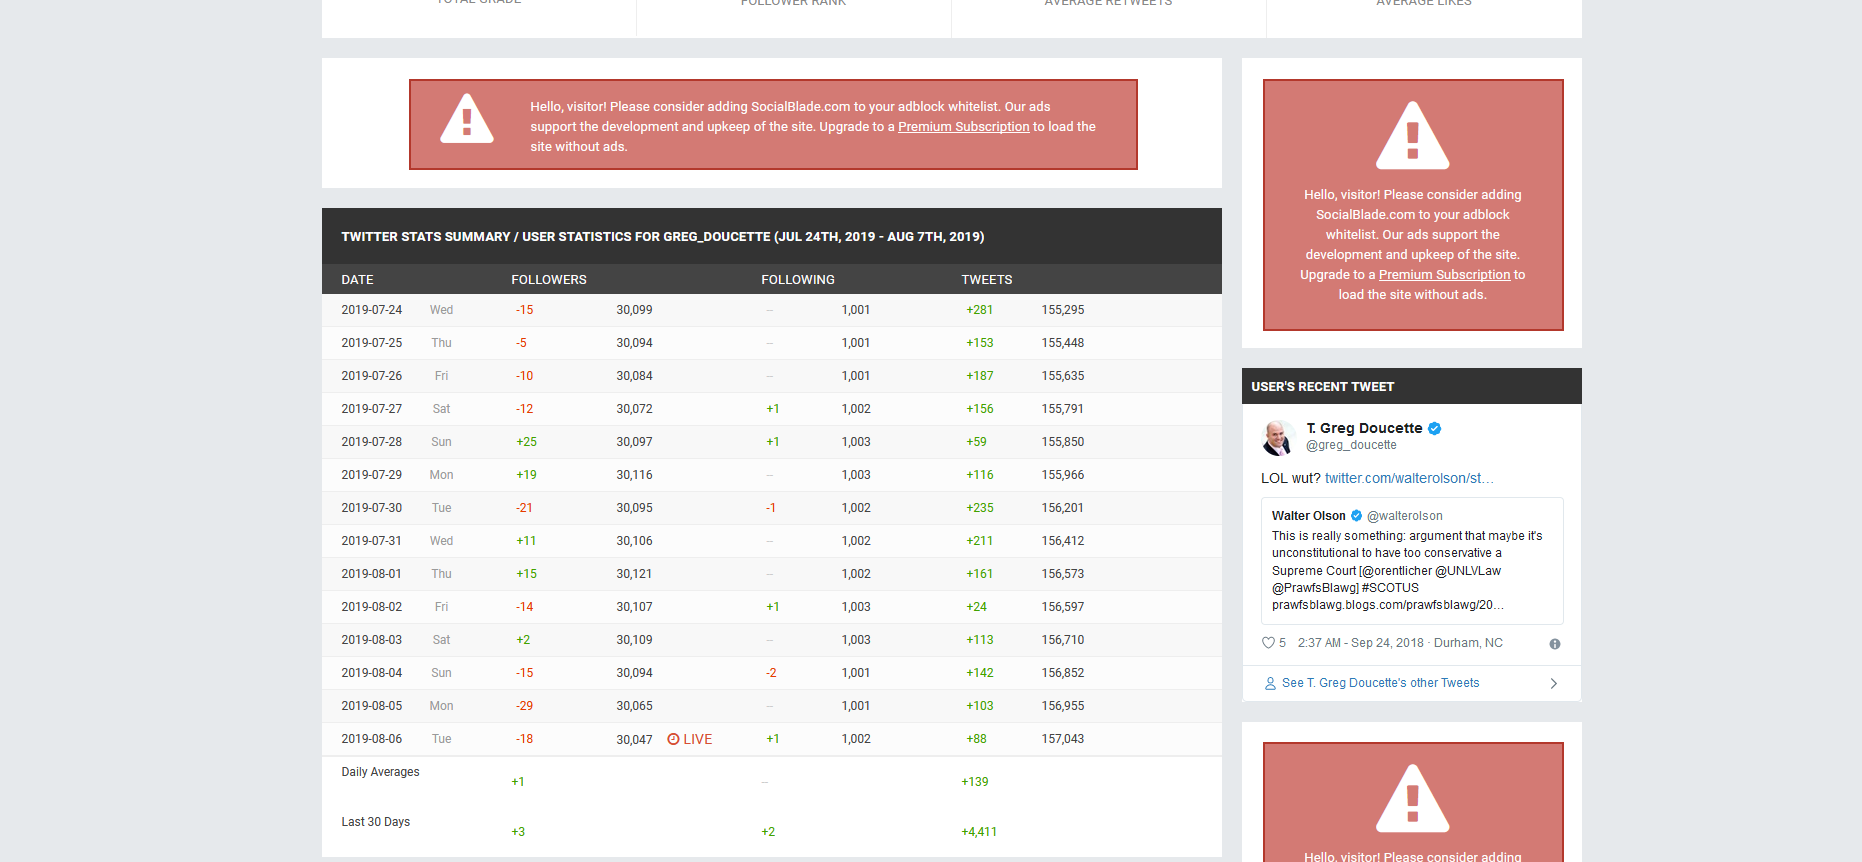The image size is (1862, 862).
Task: Select tweet change +281
Action: [979, 310]
